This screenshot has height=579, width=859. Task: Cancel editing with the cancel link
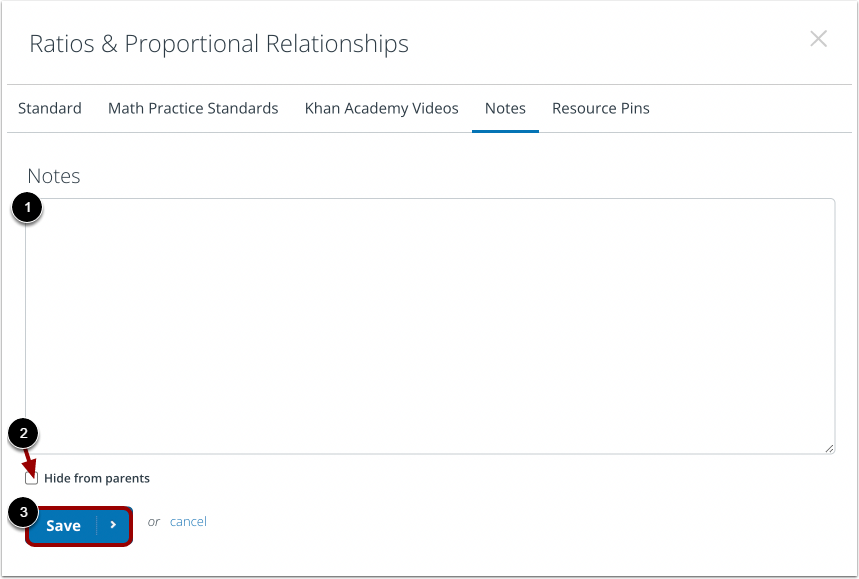coord(188,521)
